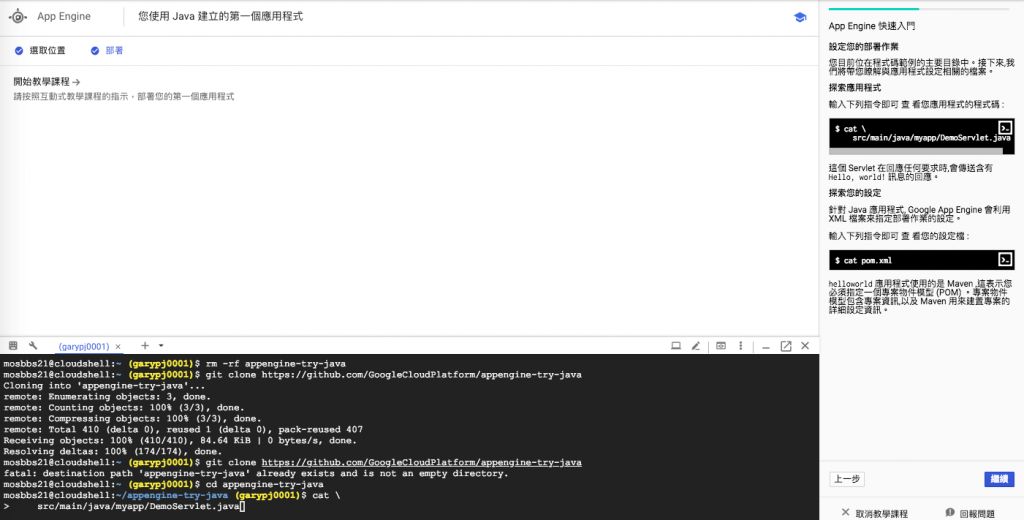Open Cloud Shell in a new window

coord(786,346)
